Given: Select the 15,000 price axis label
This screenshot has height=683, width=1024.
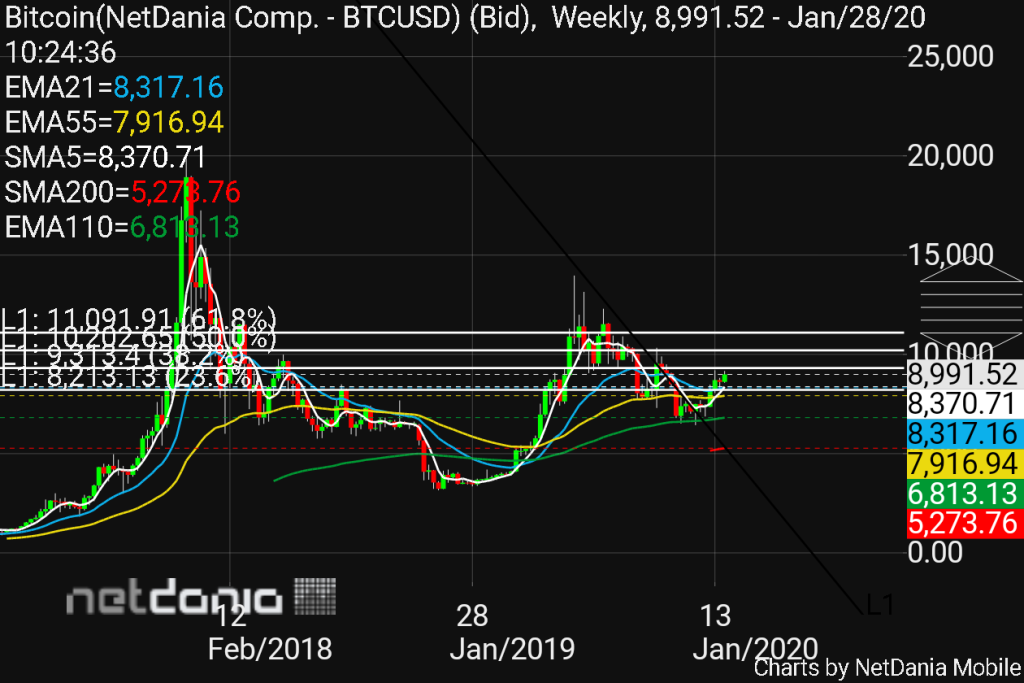Looking at the screenshot, I should click(x=951, y=255).
